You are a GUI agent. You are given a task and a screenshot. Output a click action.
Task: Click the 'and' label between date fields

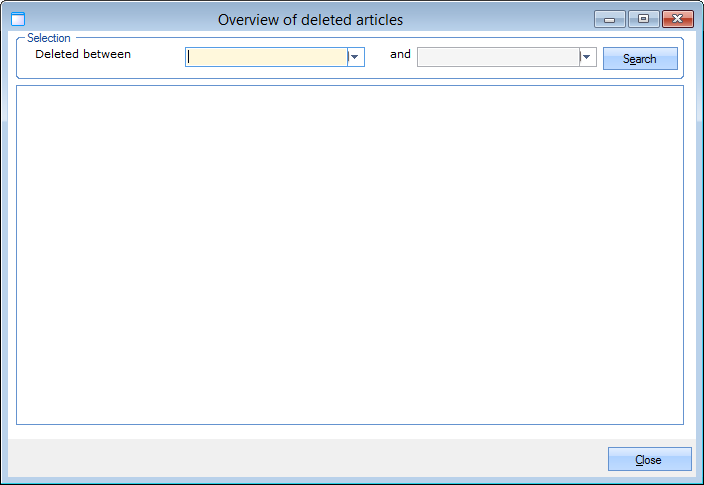coord(400,54)
